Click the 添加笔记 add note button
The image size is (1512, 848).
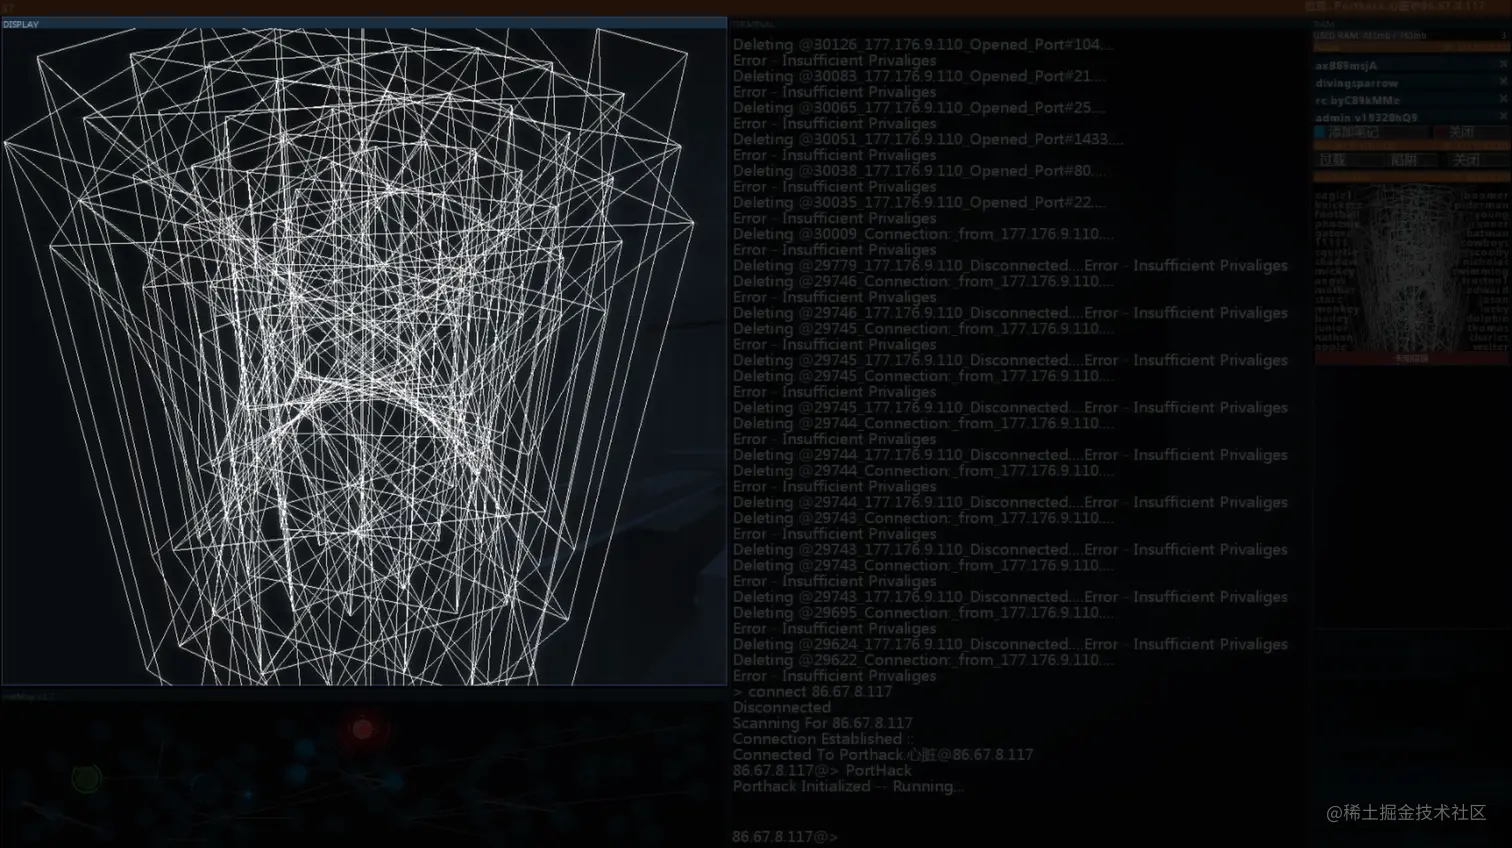tap(1371, 131)
